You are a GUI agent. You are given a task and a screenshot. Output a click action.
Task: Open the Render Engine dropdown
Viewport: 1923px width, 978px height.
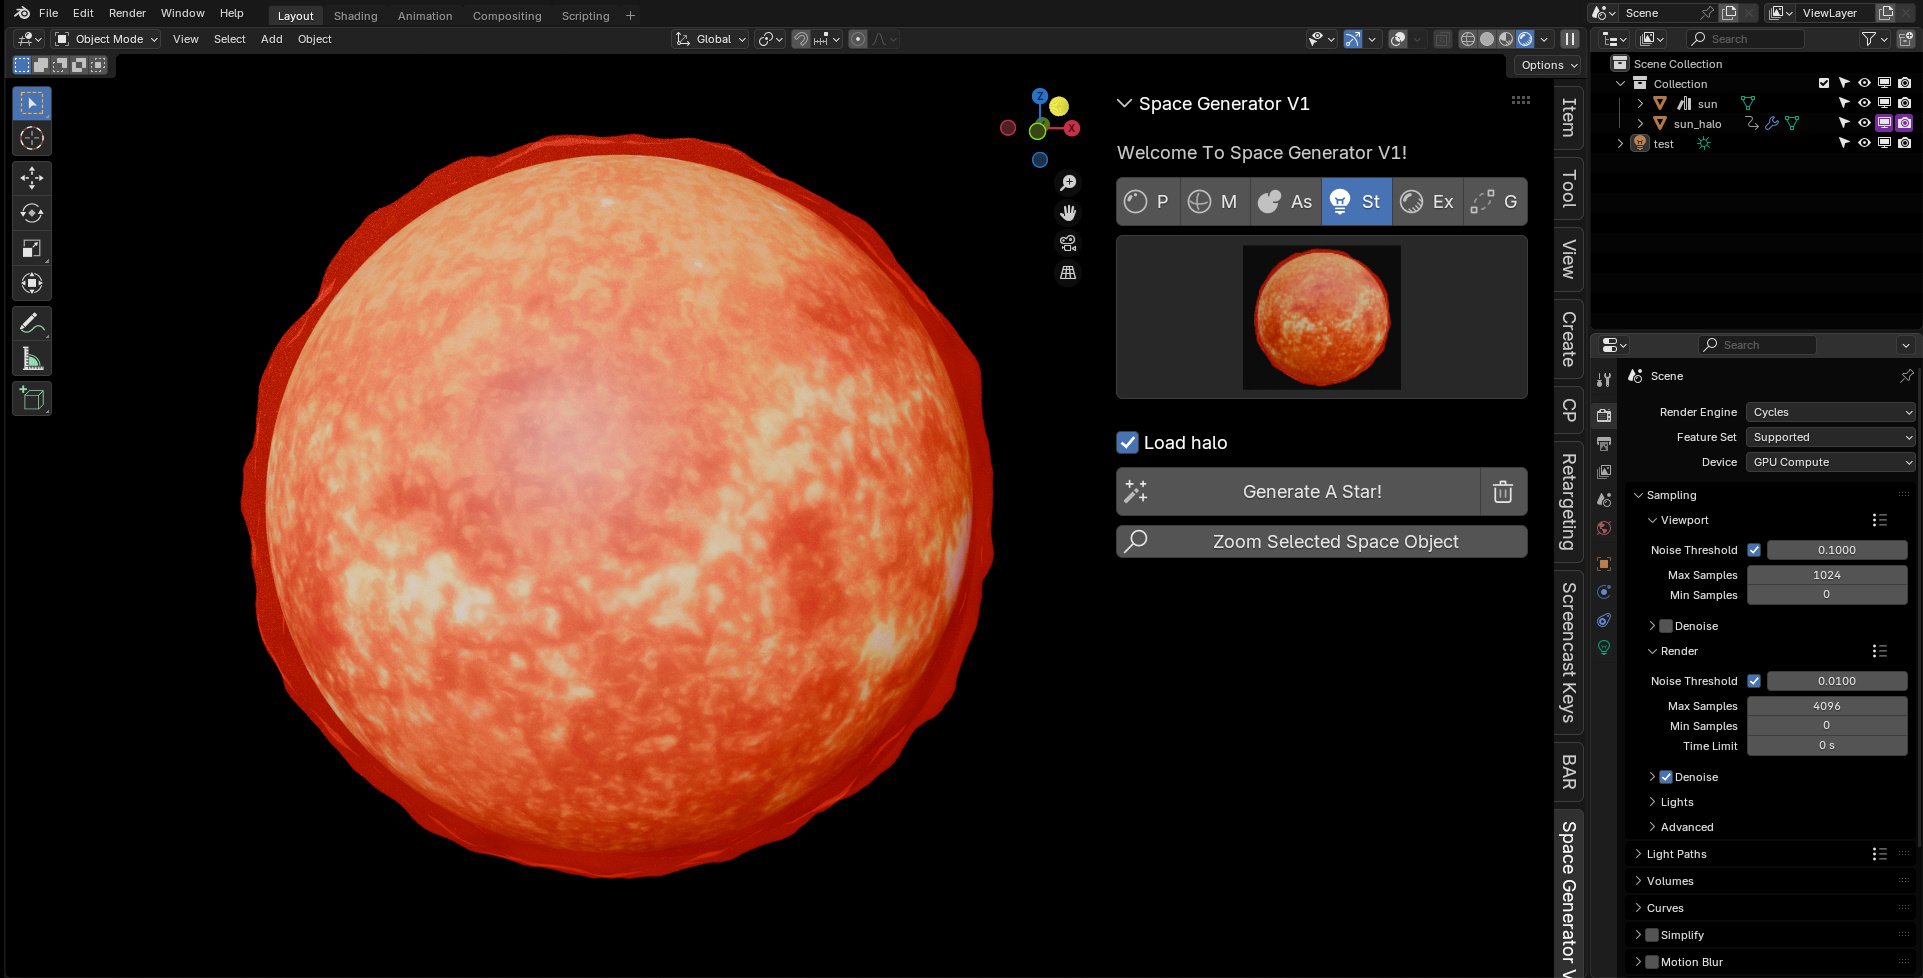pyautogui.click(x=1830, y=411)
